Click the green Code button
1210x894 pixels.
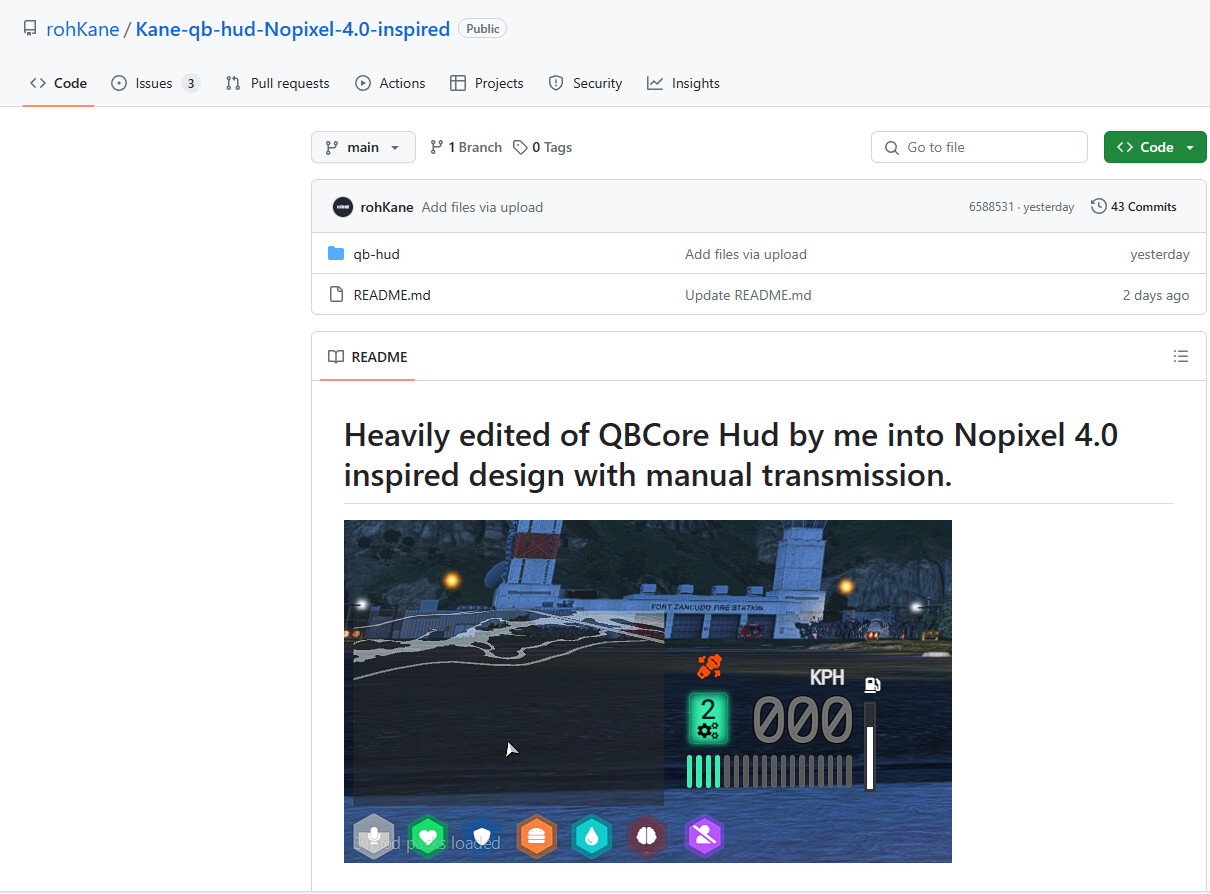(1155, 147)
